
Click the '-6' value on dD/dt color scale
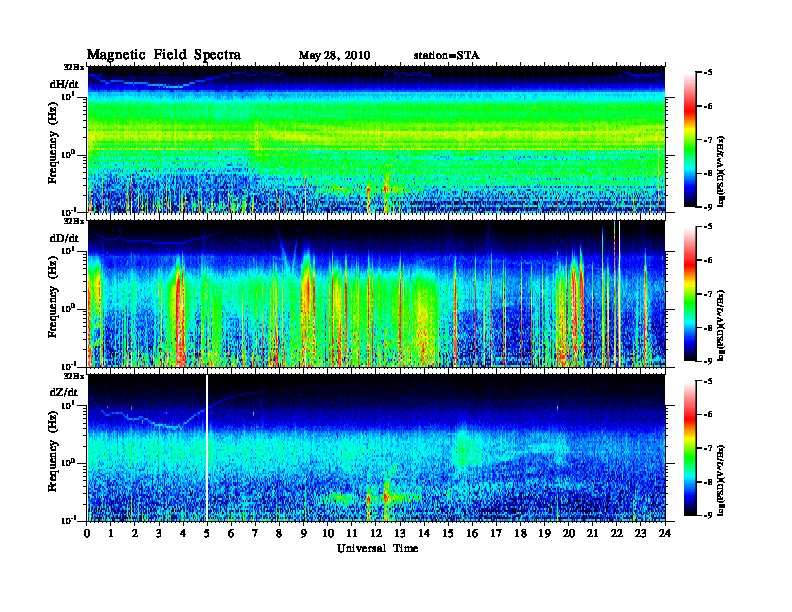(x=708, y=261)
